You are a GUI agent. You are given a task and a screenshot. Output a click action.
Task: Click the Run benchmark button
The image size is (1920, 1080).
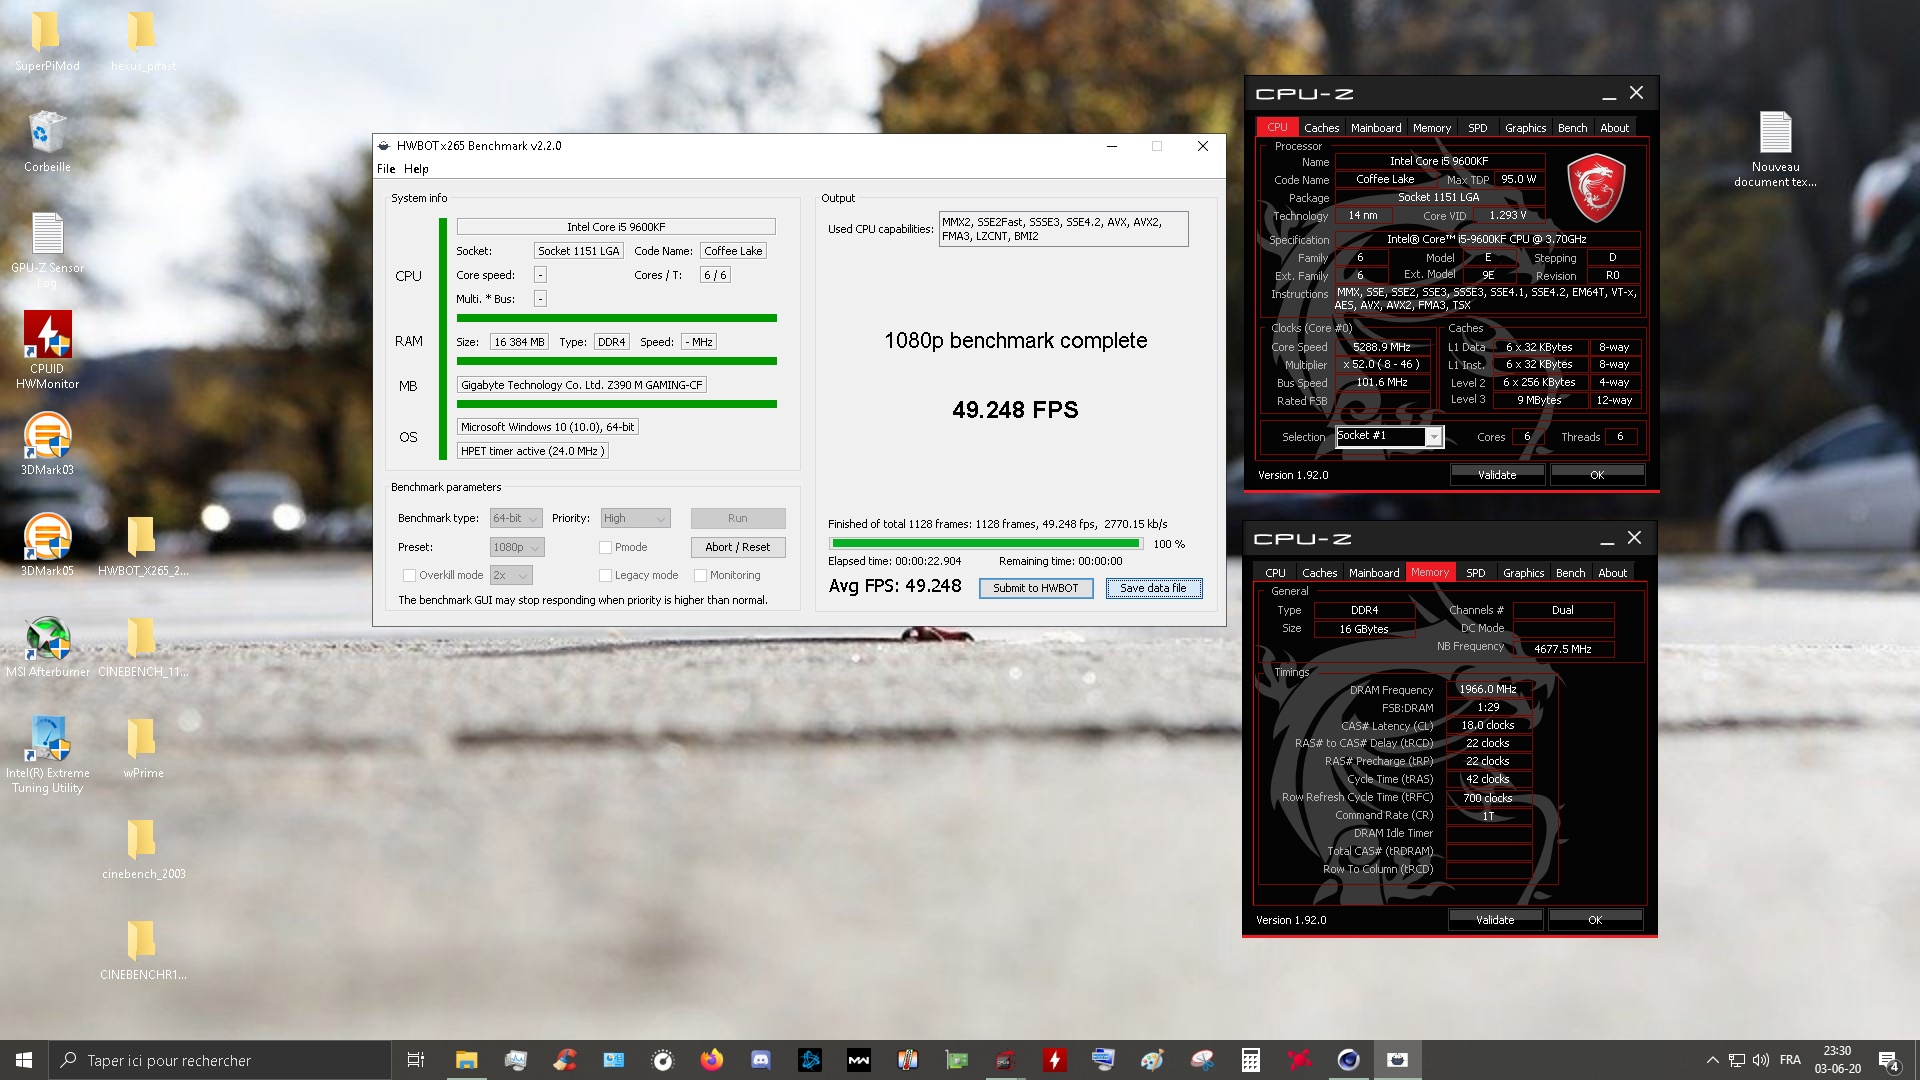pos(738,518)
